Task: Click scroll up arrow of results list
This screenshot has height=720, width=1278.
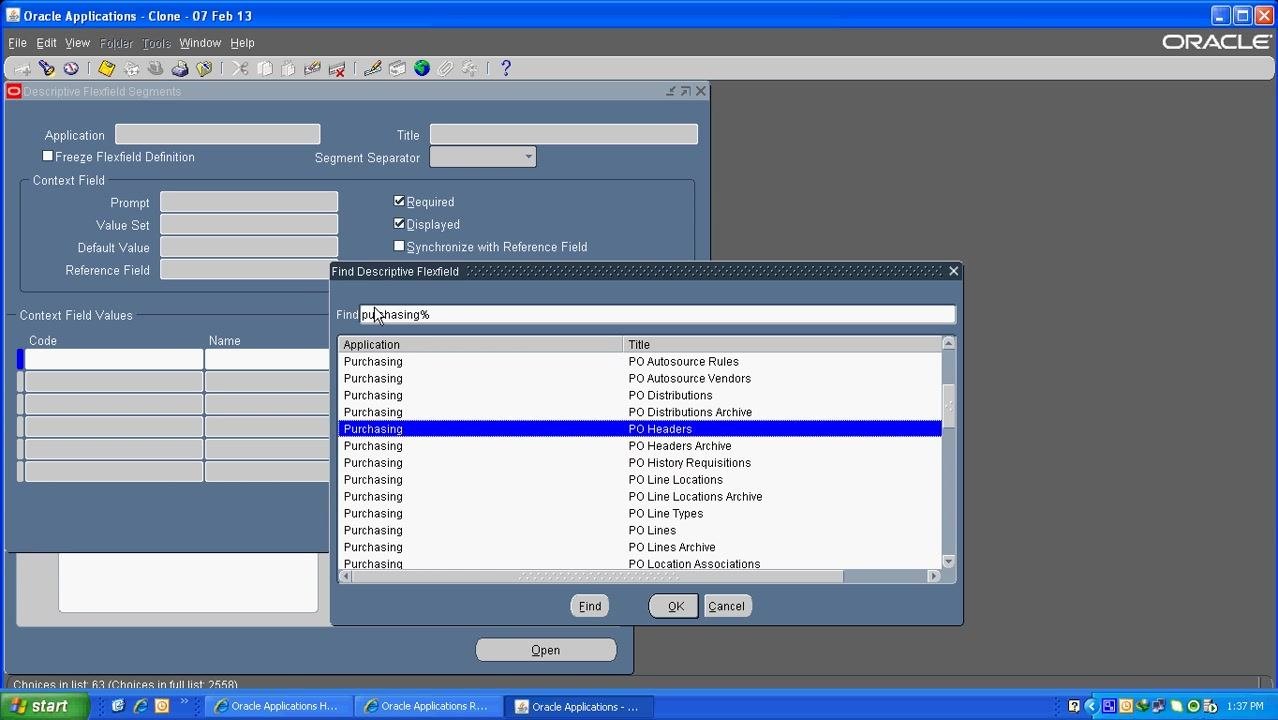Action: point(948,343)
